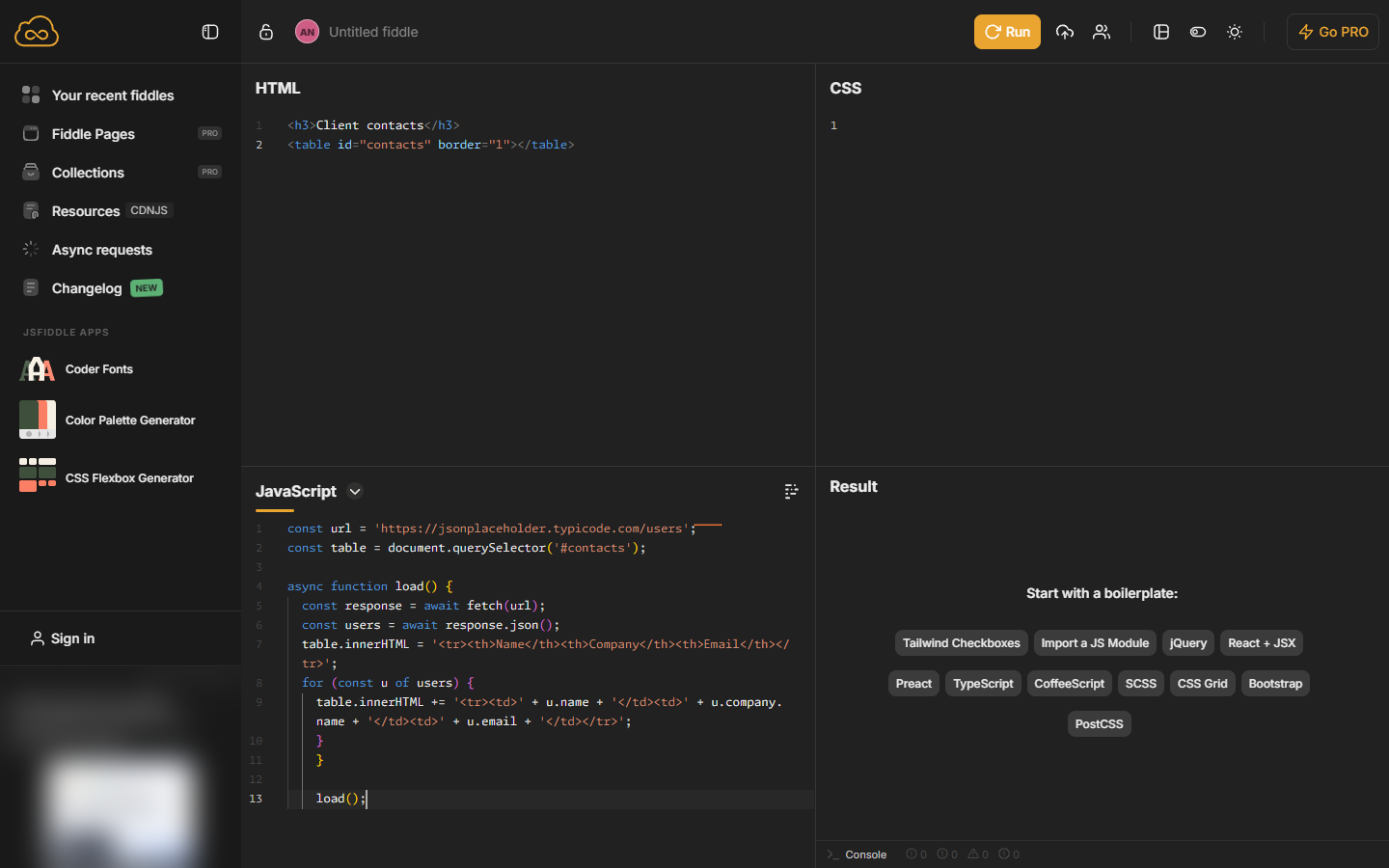Open Coder Fonts app

76,369
